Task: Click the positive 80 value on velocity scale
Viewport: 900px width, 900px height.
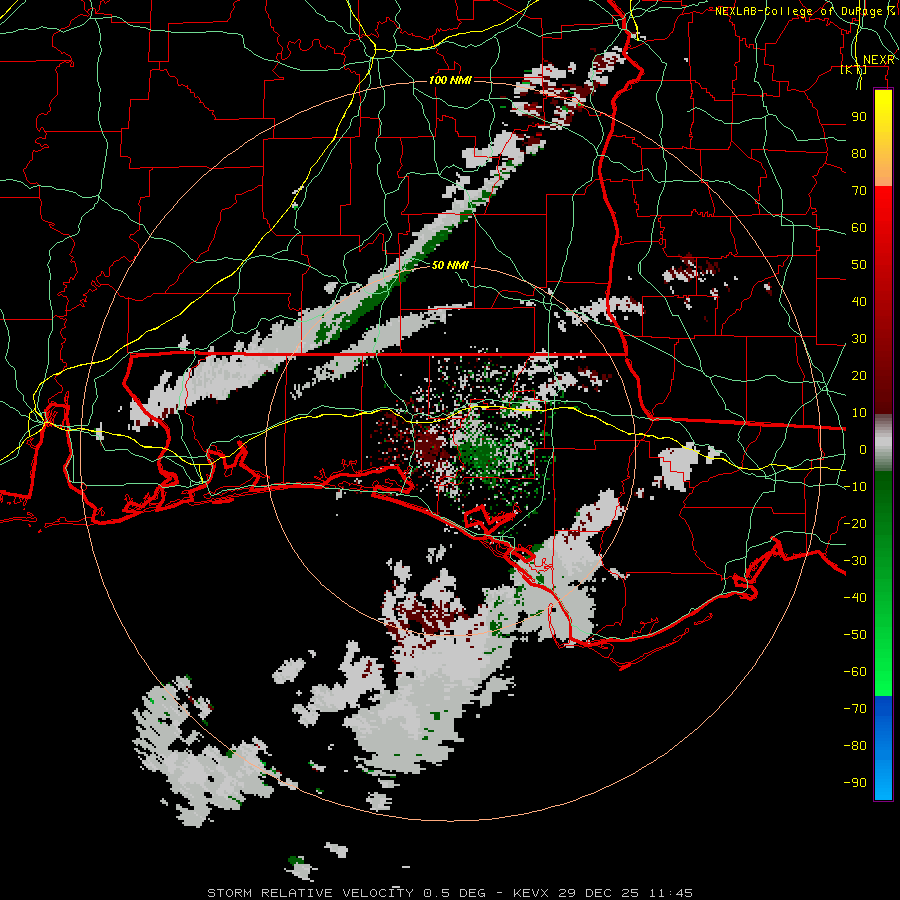Action: coord(859,154)
